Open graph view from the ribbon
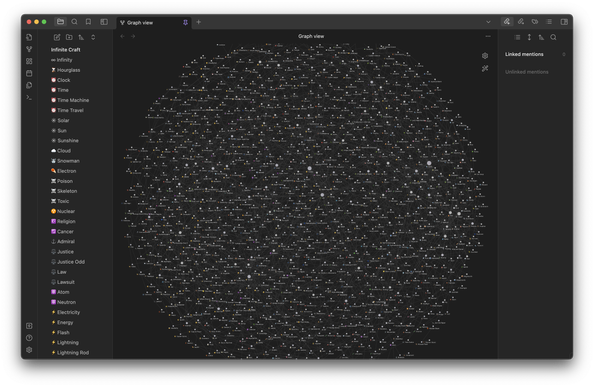 pyautogui.click(x=29, y=49)
